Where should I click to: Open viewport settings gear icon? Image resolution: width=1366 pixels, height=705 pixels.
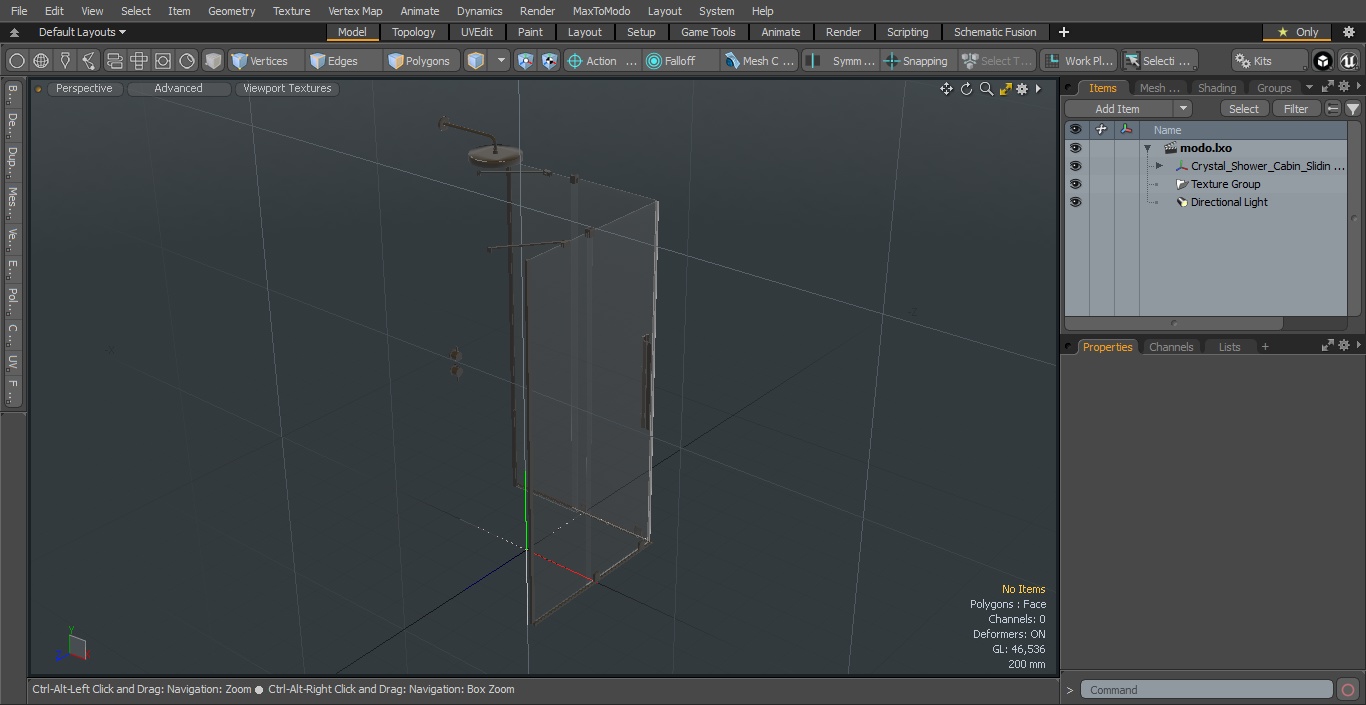1022,89
